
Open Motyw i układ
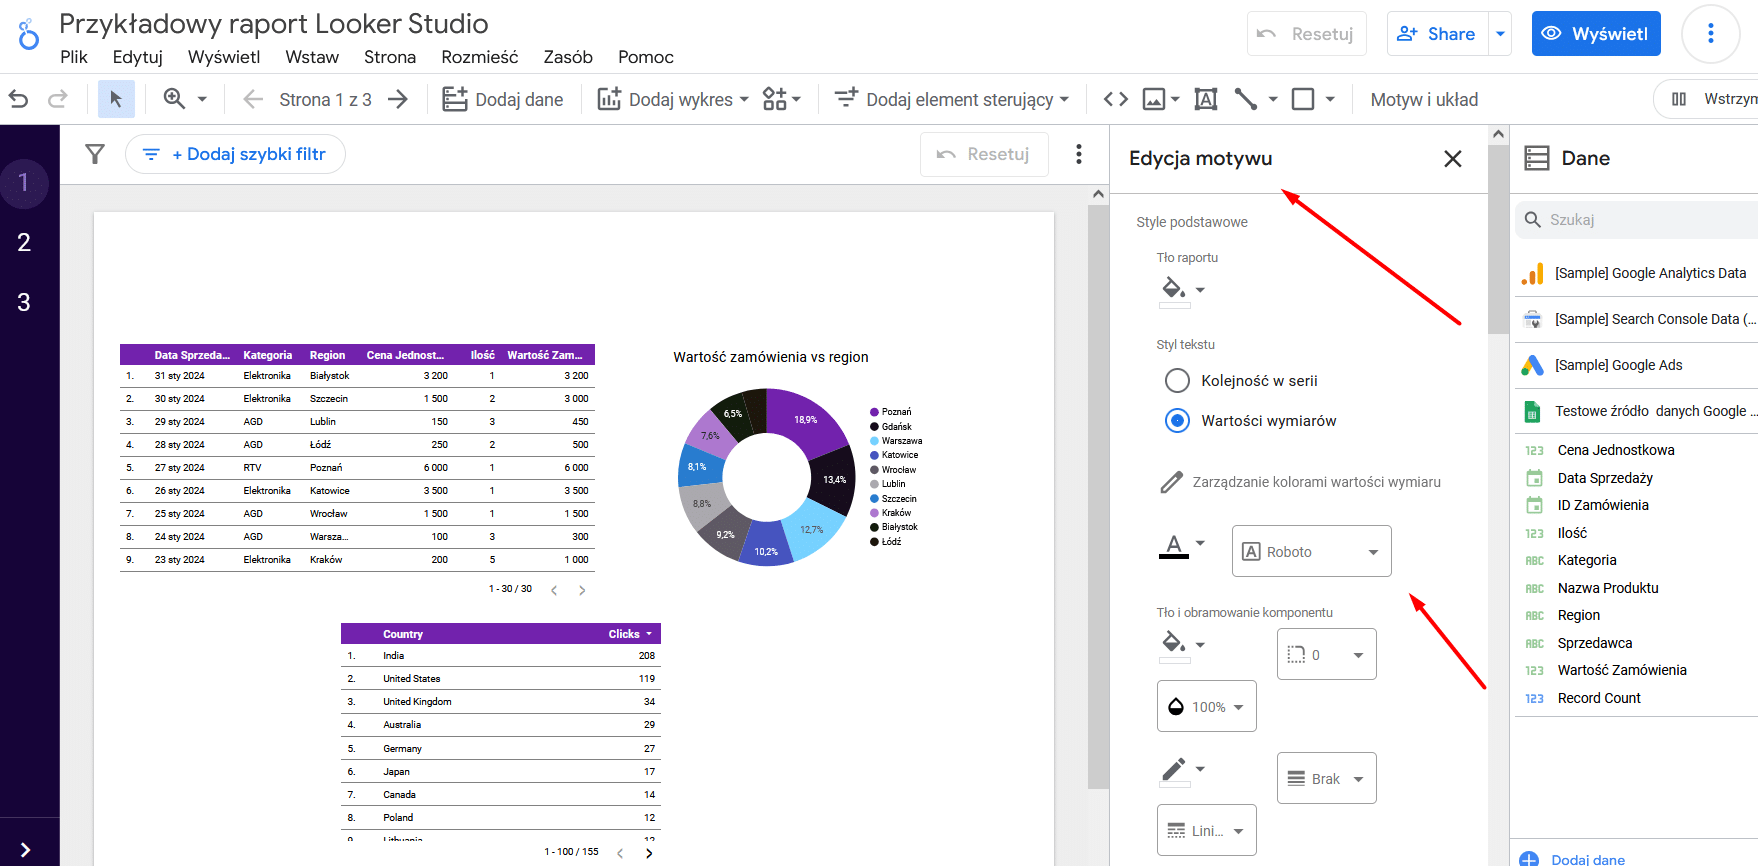click(1424, 99)
